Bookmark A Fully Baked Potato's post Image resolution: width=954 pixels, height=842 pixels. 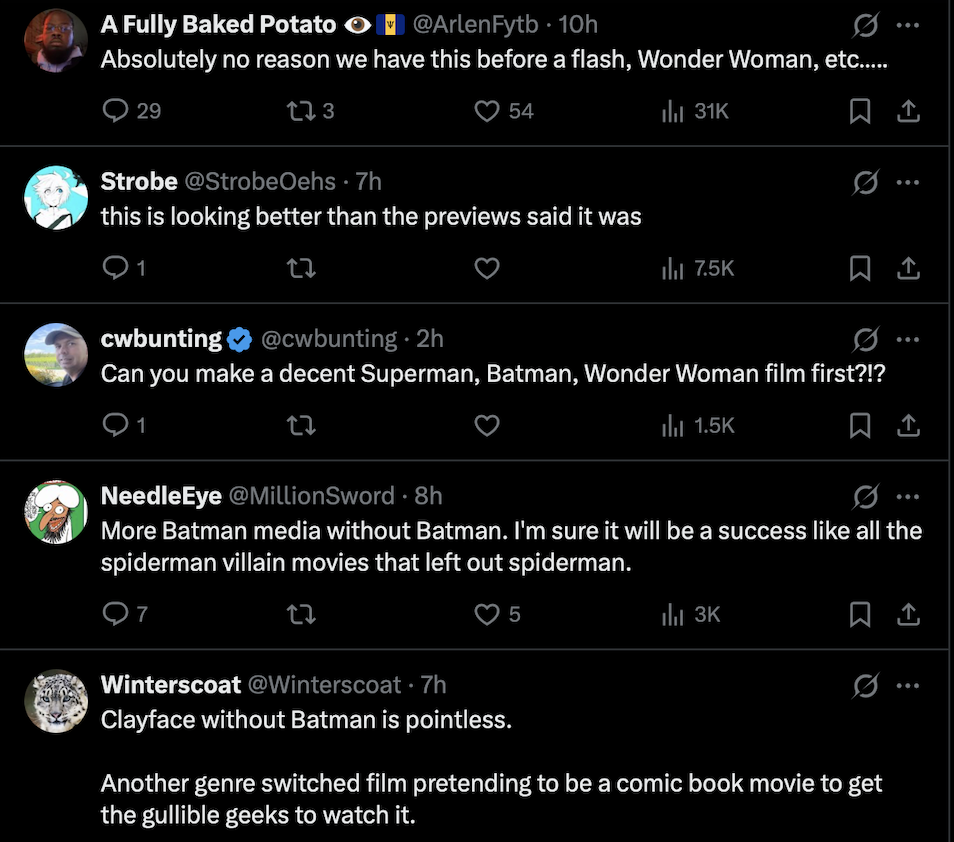(x=859, y=111)
